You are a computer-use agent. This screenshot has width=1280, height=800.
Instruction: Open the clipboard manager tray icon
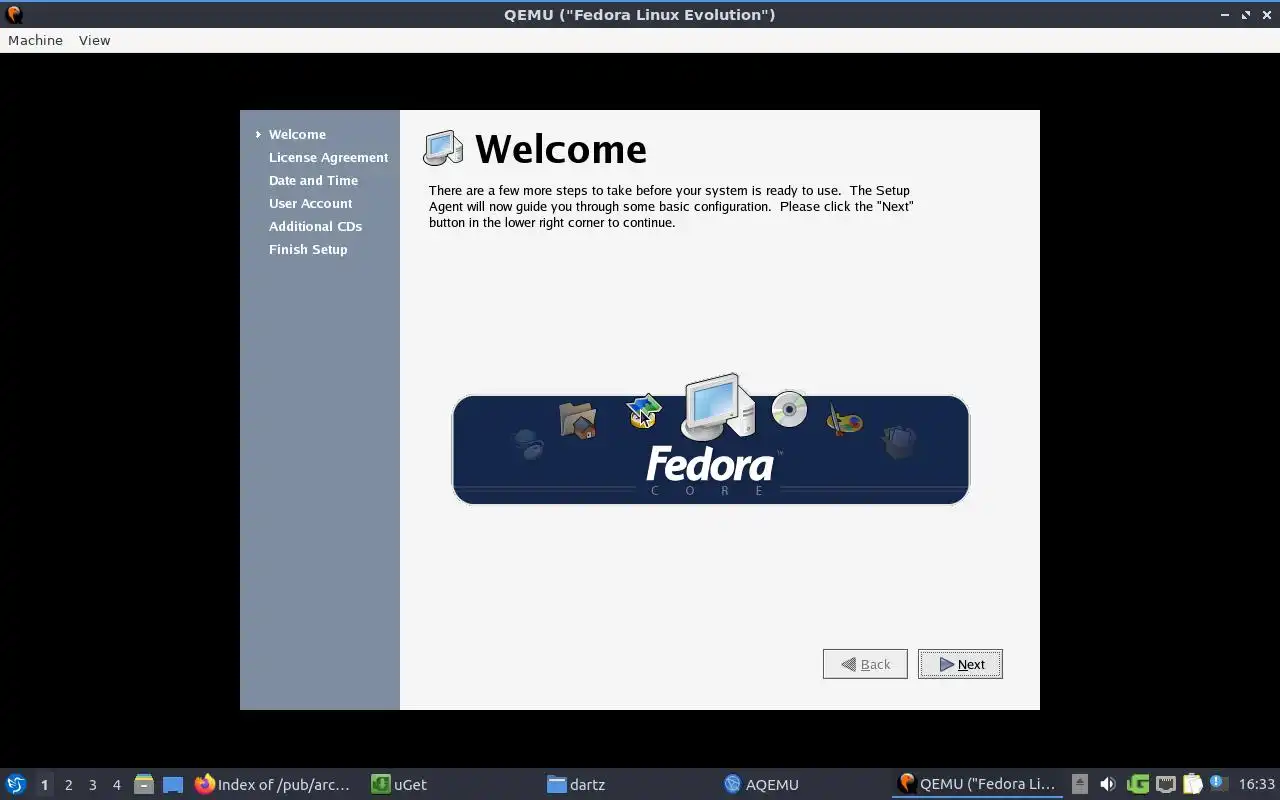point(1192,784)
